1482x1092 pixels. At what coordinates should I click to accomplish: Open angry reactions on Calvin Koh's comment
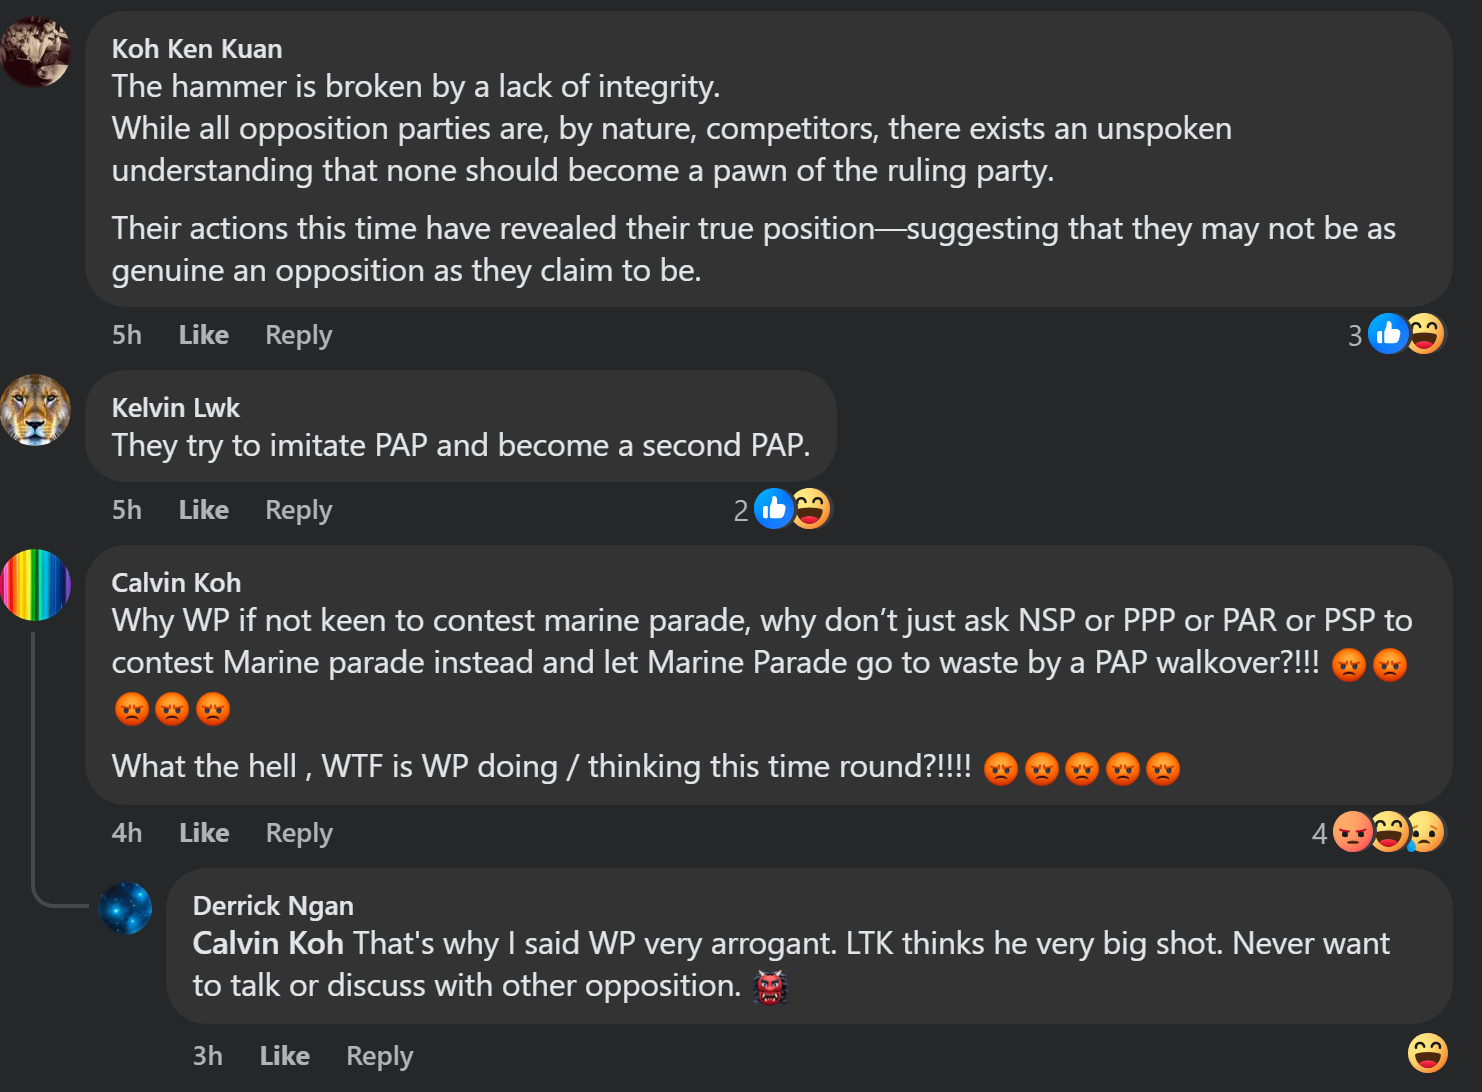coord(1352,832)
